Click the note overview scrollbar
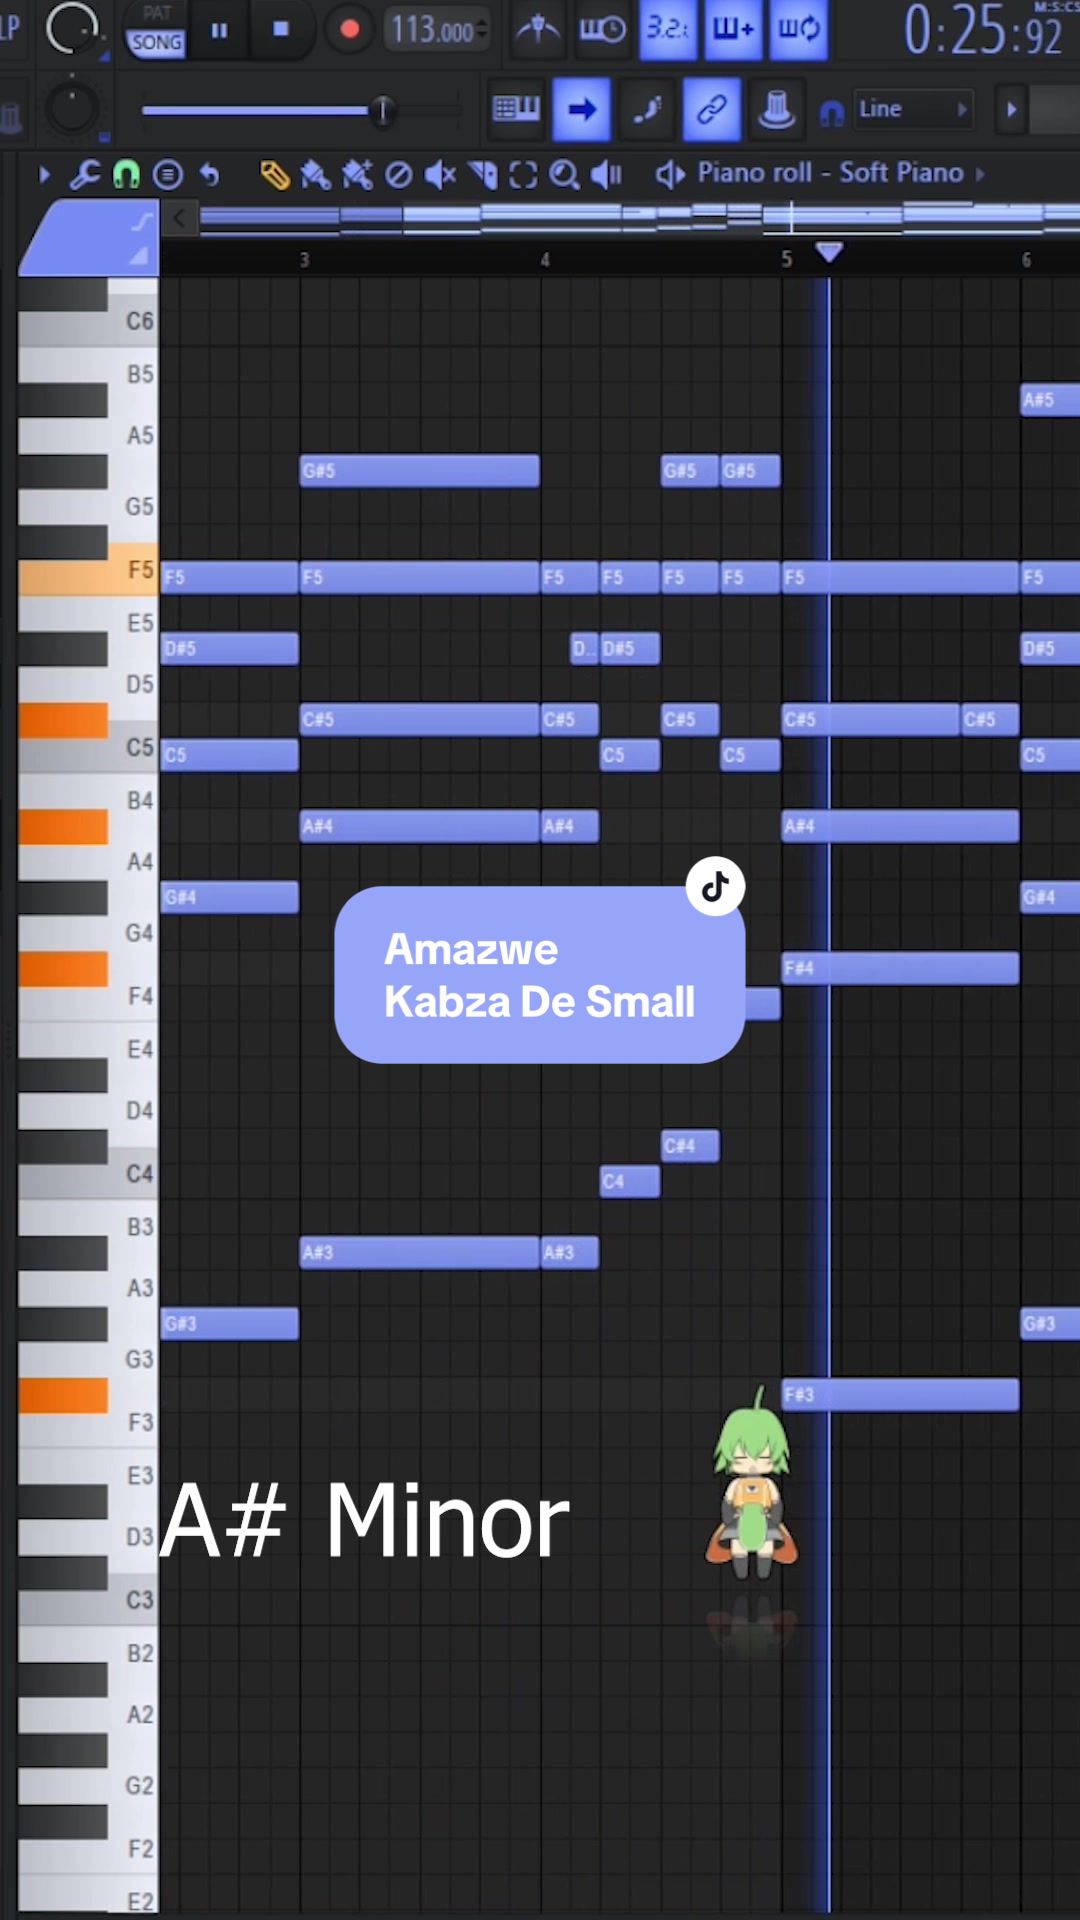 pyautogui.click(x=640, y=218)
